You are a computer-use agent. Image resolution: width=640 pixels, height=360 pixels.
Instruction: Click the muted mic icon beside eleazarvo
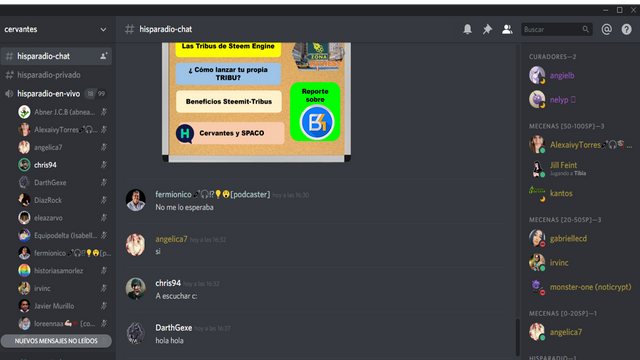point(104,218)
